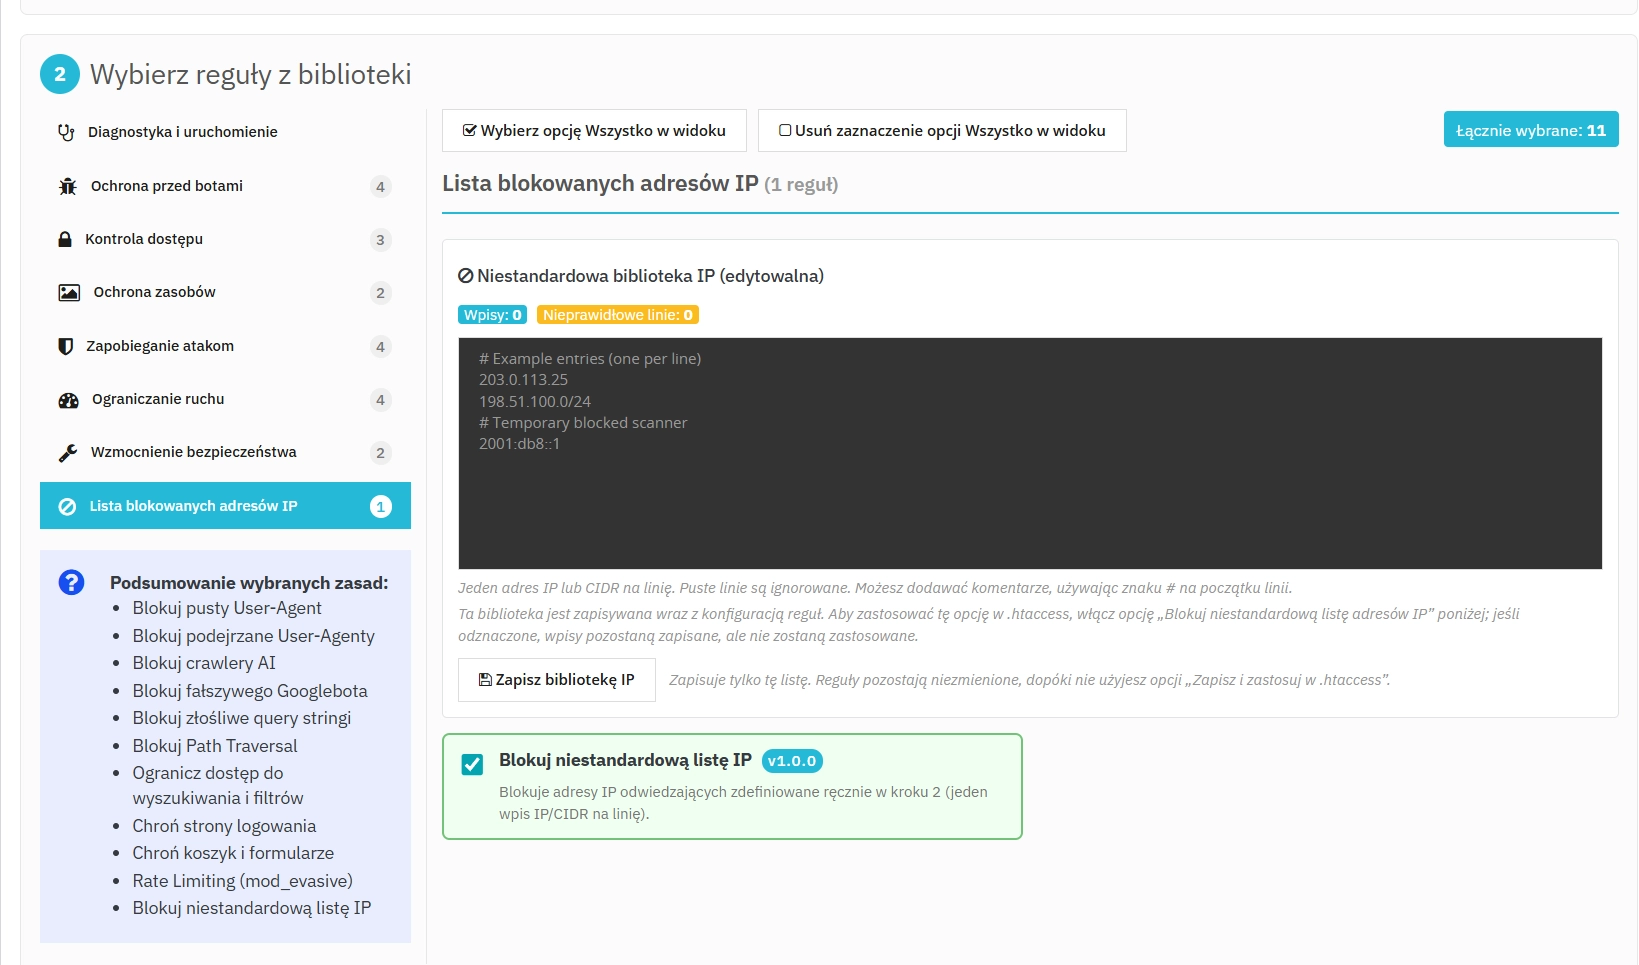Screen dimensions: 1639x965
Task: Click Usuń zaznaczenie opcji Wszystko w widoku
Action: click(942, 130)
